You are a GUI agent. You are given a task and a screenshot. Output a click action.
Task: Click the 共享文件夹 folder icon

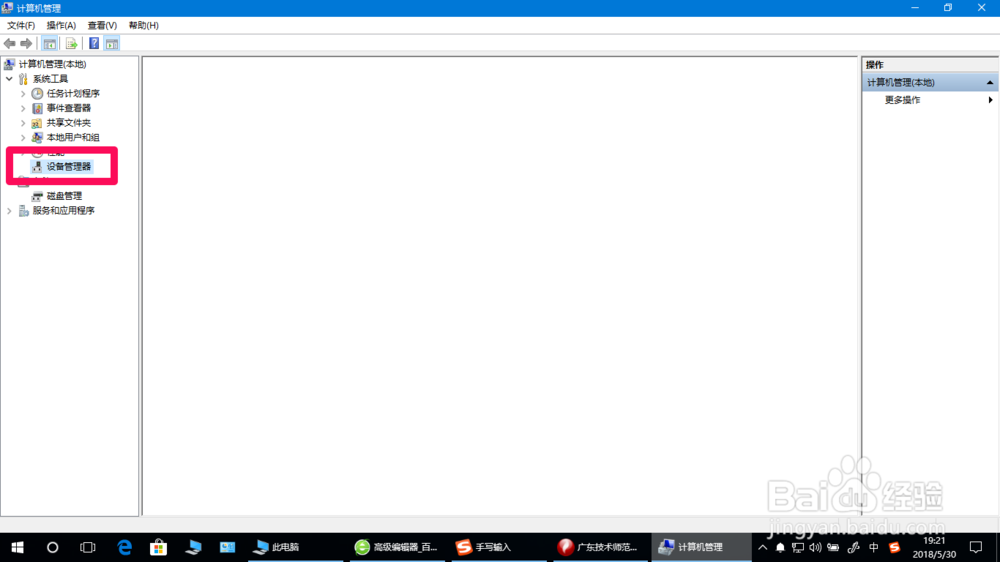click(x=38, y=122)
